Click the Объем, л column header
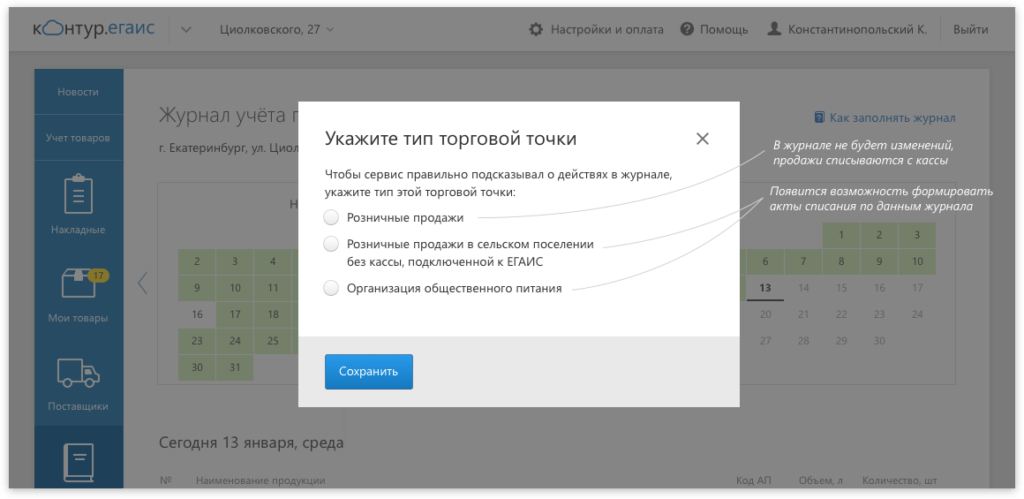This screenshot has width=1024, height=499. click(x=820, y=481)
